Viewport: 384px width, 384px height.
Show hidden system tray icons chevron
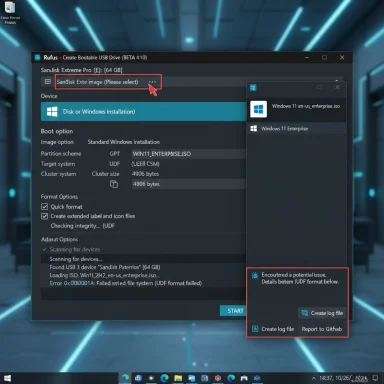click(313, 378)
